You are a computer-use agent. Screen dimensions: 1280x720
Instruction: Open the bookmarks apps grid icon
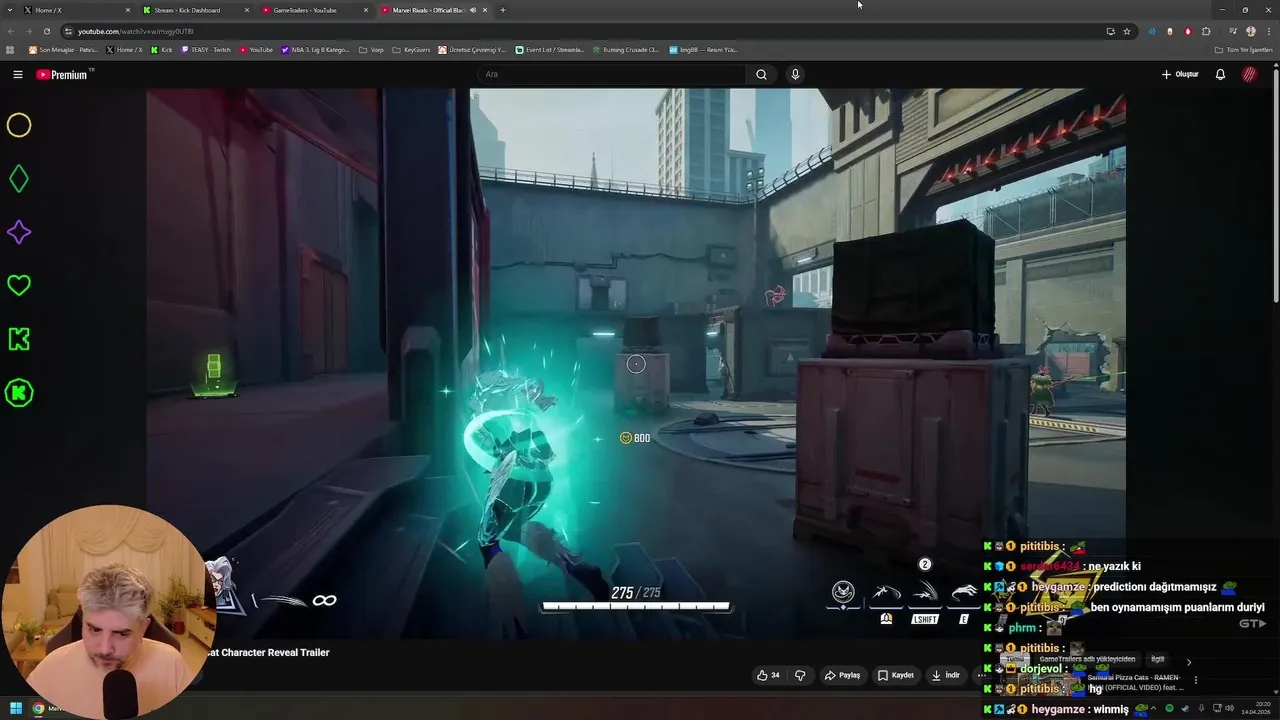10,49
